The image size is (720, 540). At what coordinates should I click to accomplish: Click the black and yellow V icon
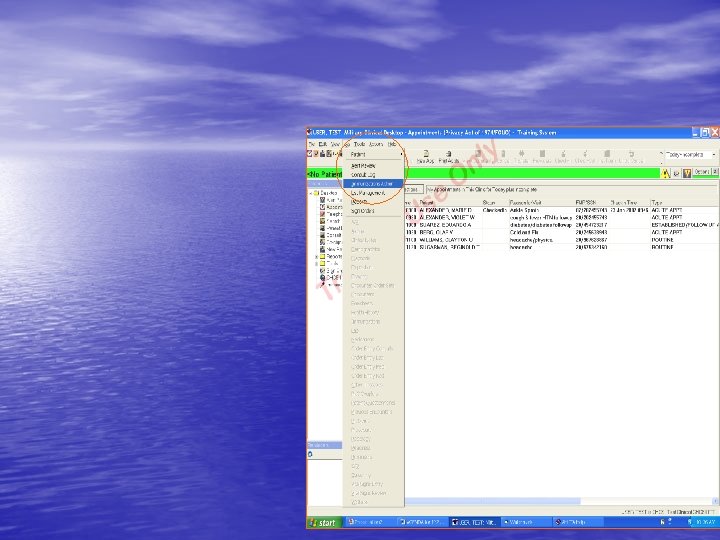[x=687, y=173]
